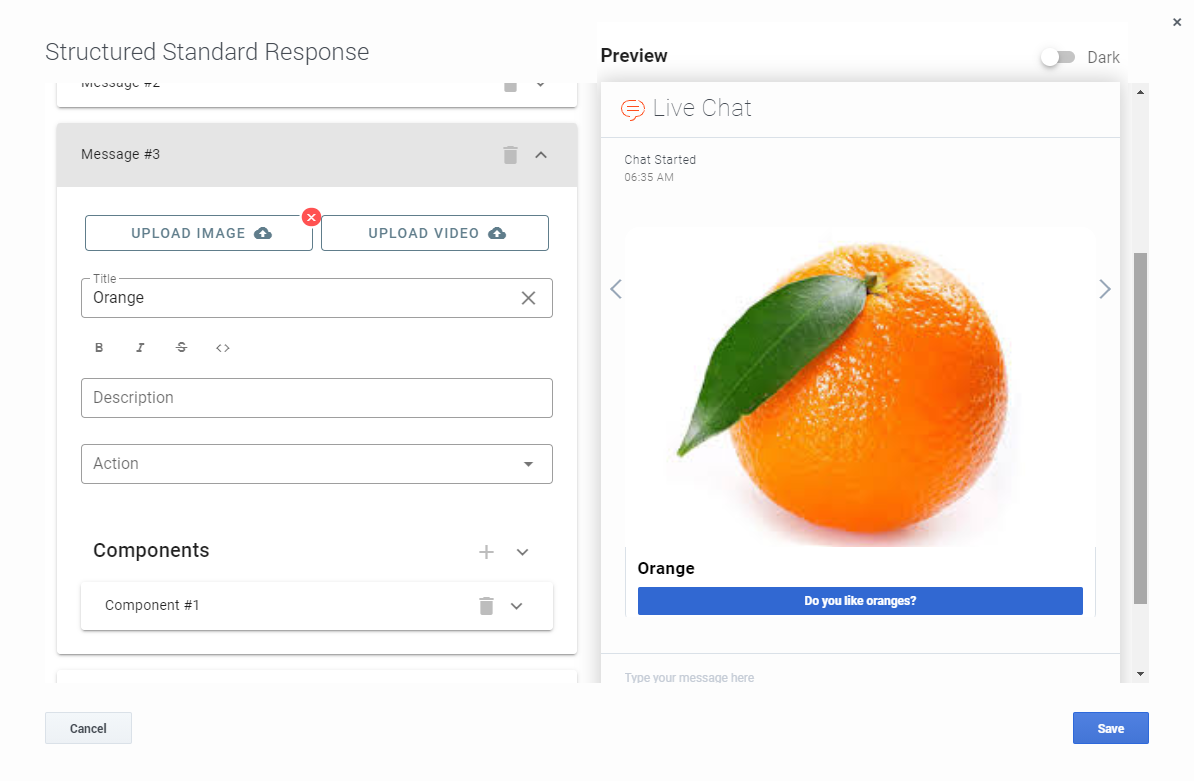
Task: Apply italic formatting to description
Action: [x=140, y=348]
